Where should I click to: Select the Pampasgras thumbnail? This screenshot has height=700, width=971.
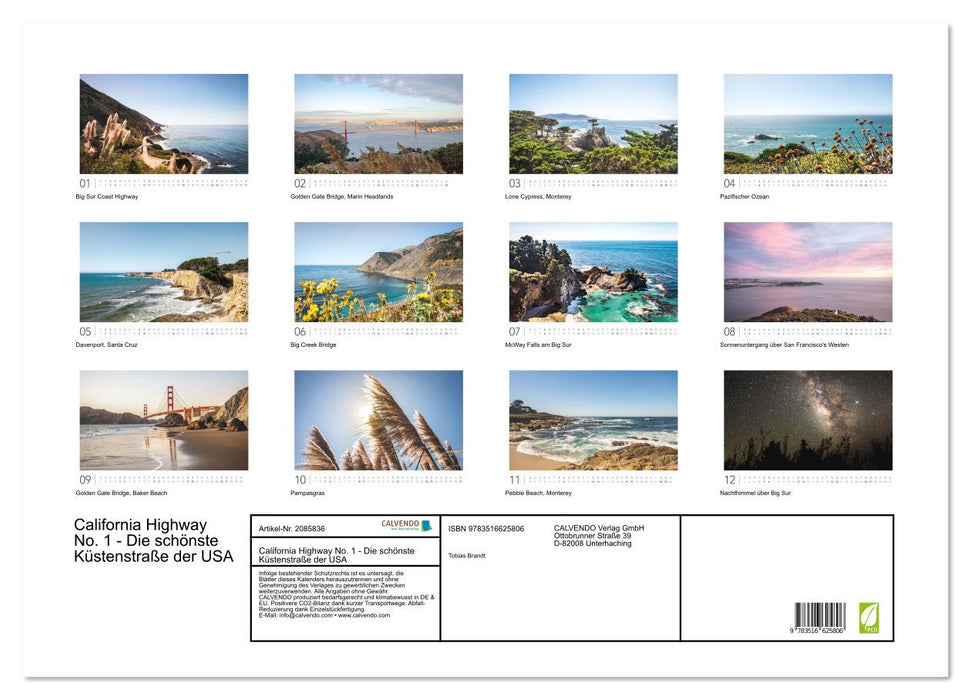point(378,420)
